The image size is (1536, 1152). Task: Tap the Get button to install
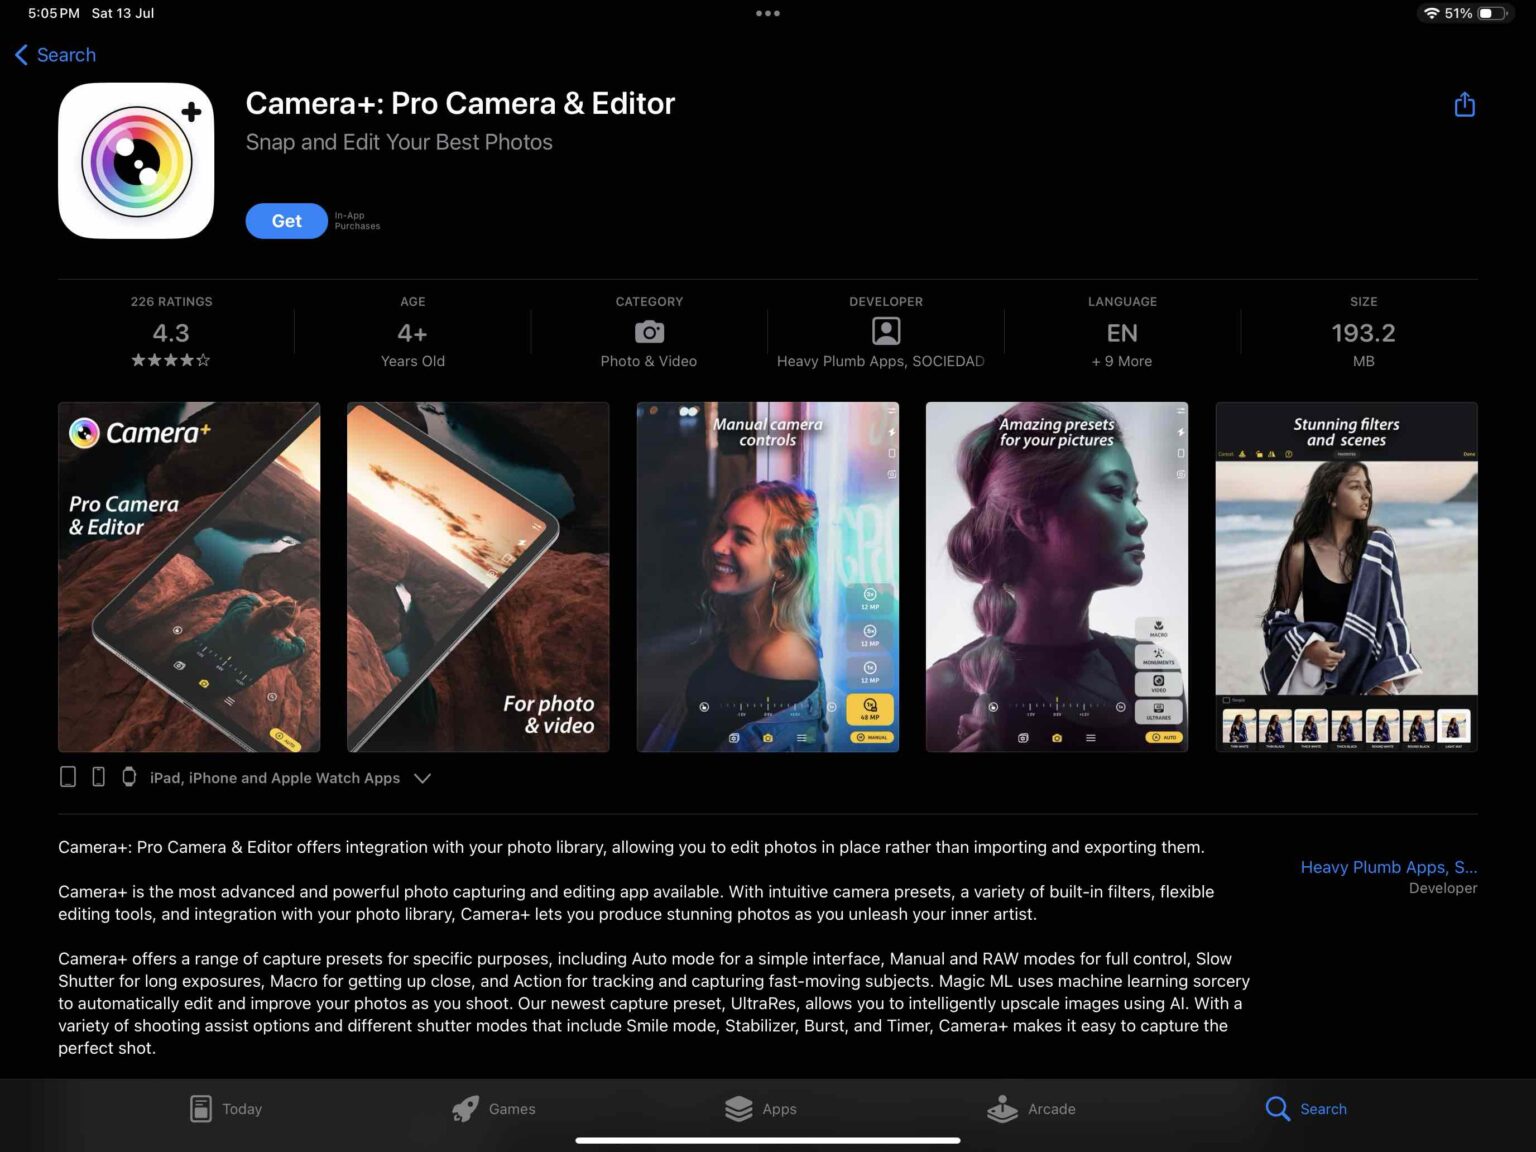pos(286,221)
